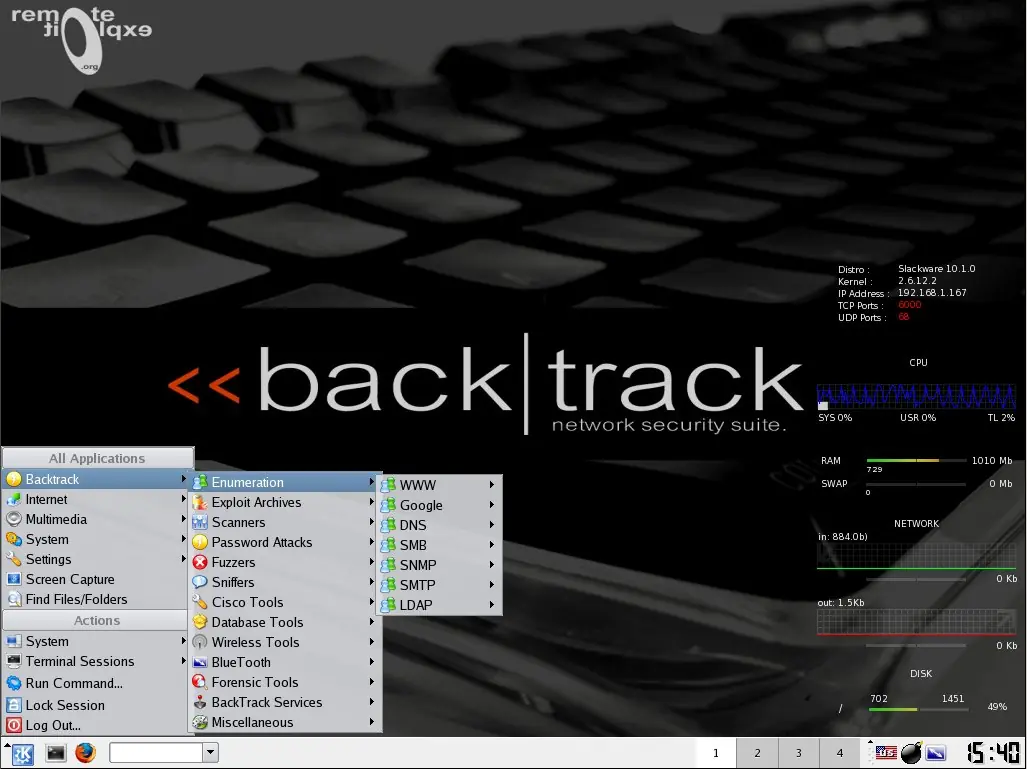The image size is (1027, 769).
Task: Expand the SMB submenu arrow
Action: coord(491,545)
